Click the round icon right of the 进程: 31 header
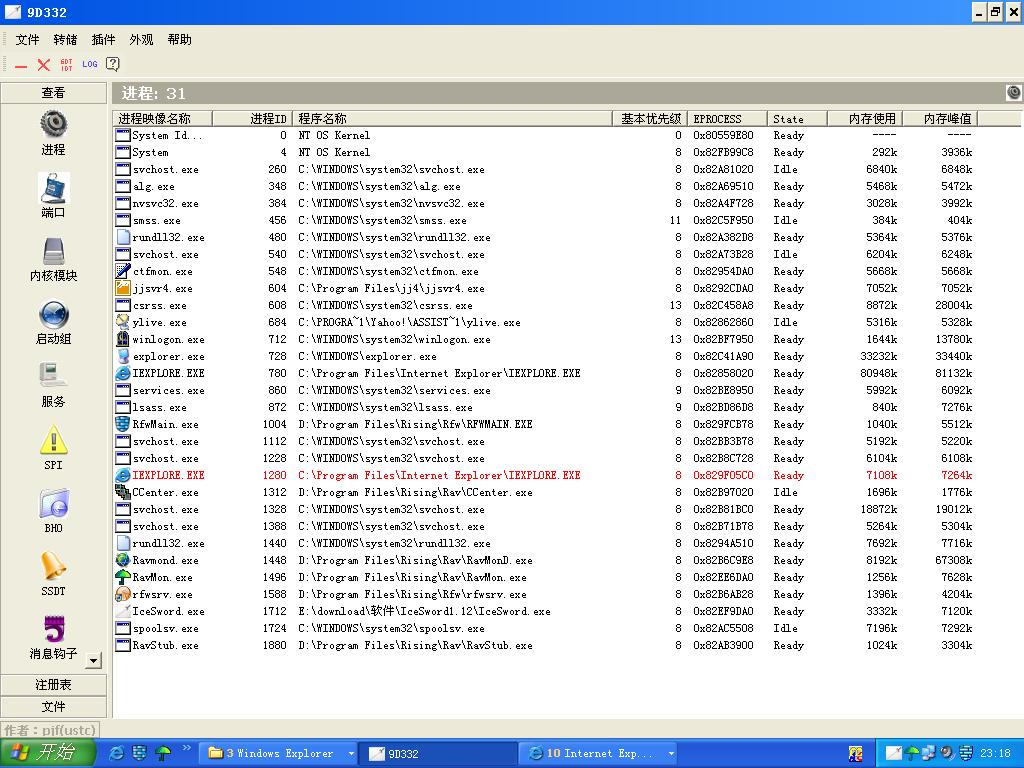The height and width of the screenshot is (768, 1024). (x=1014, y=93)
